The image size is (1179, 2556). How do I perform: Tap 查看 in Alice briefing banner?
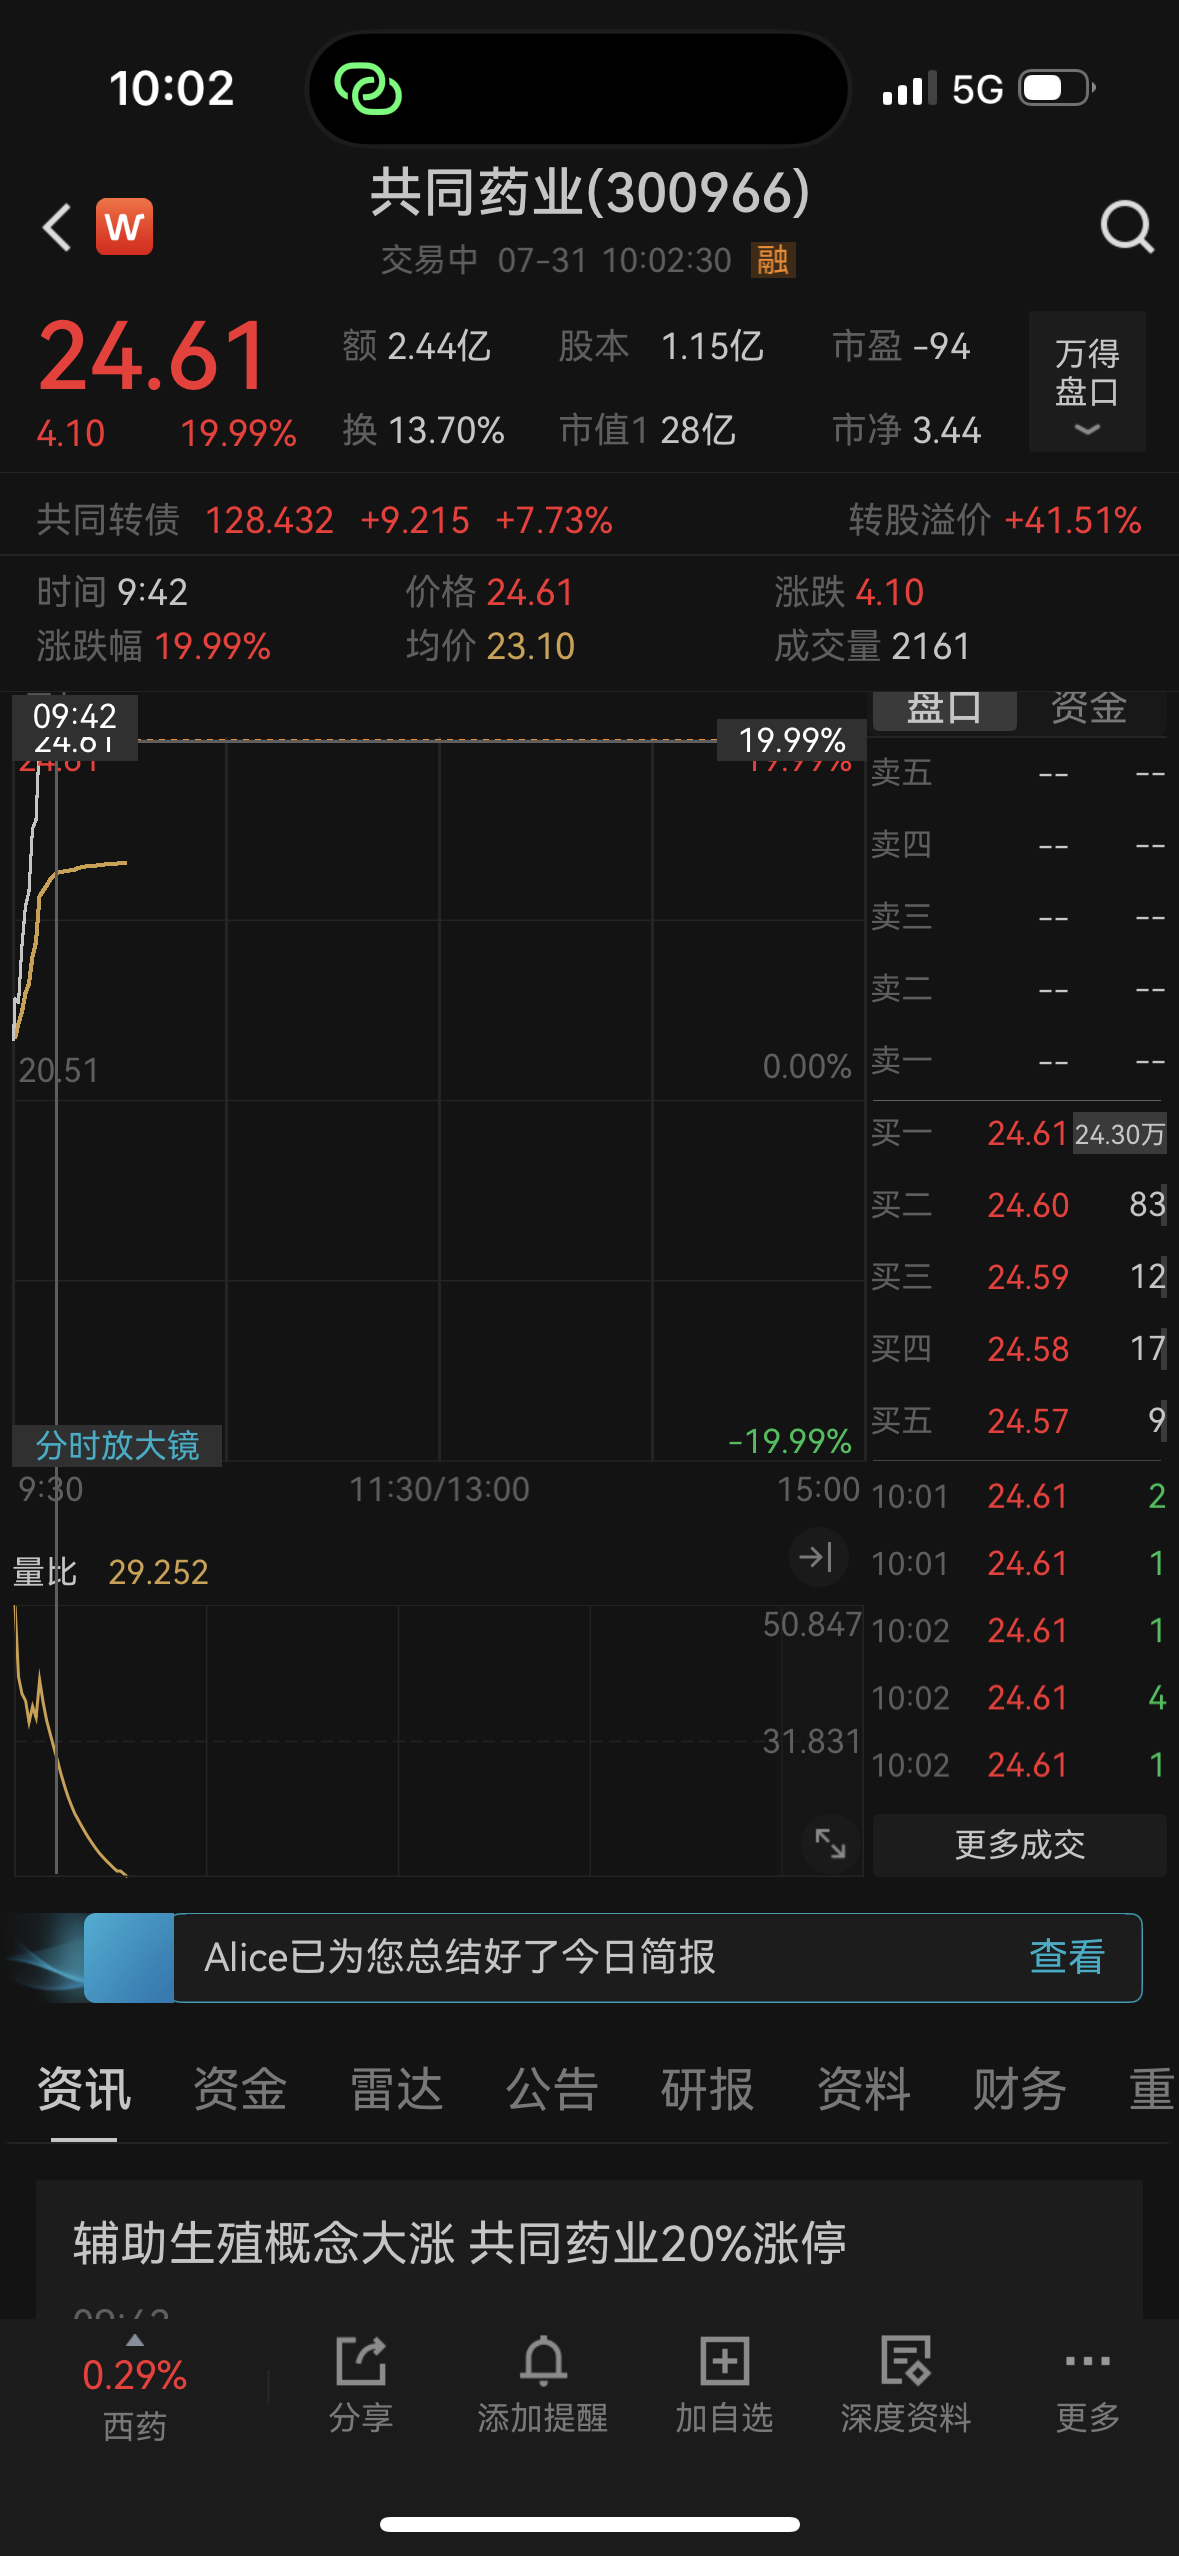point(1066,1957)
